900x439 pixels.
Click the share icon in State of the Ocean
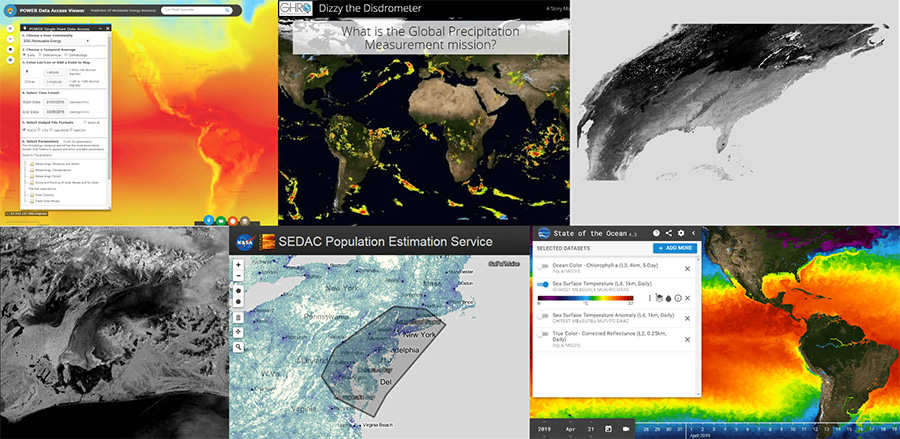[669, 233]
